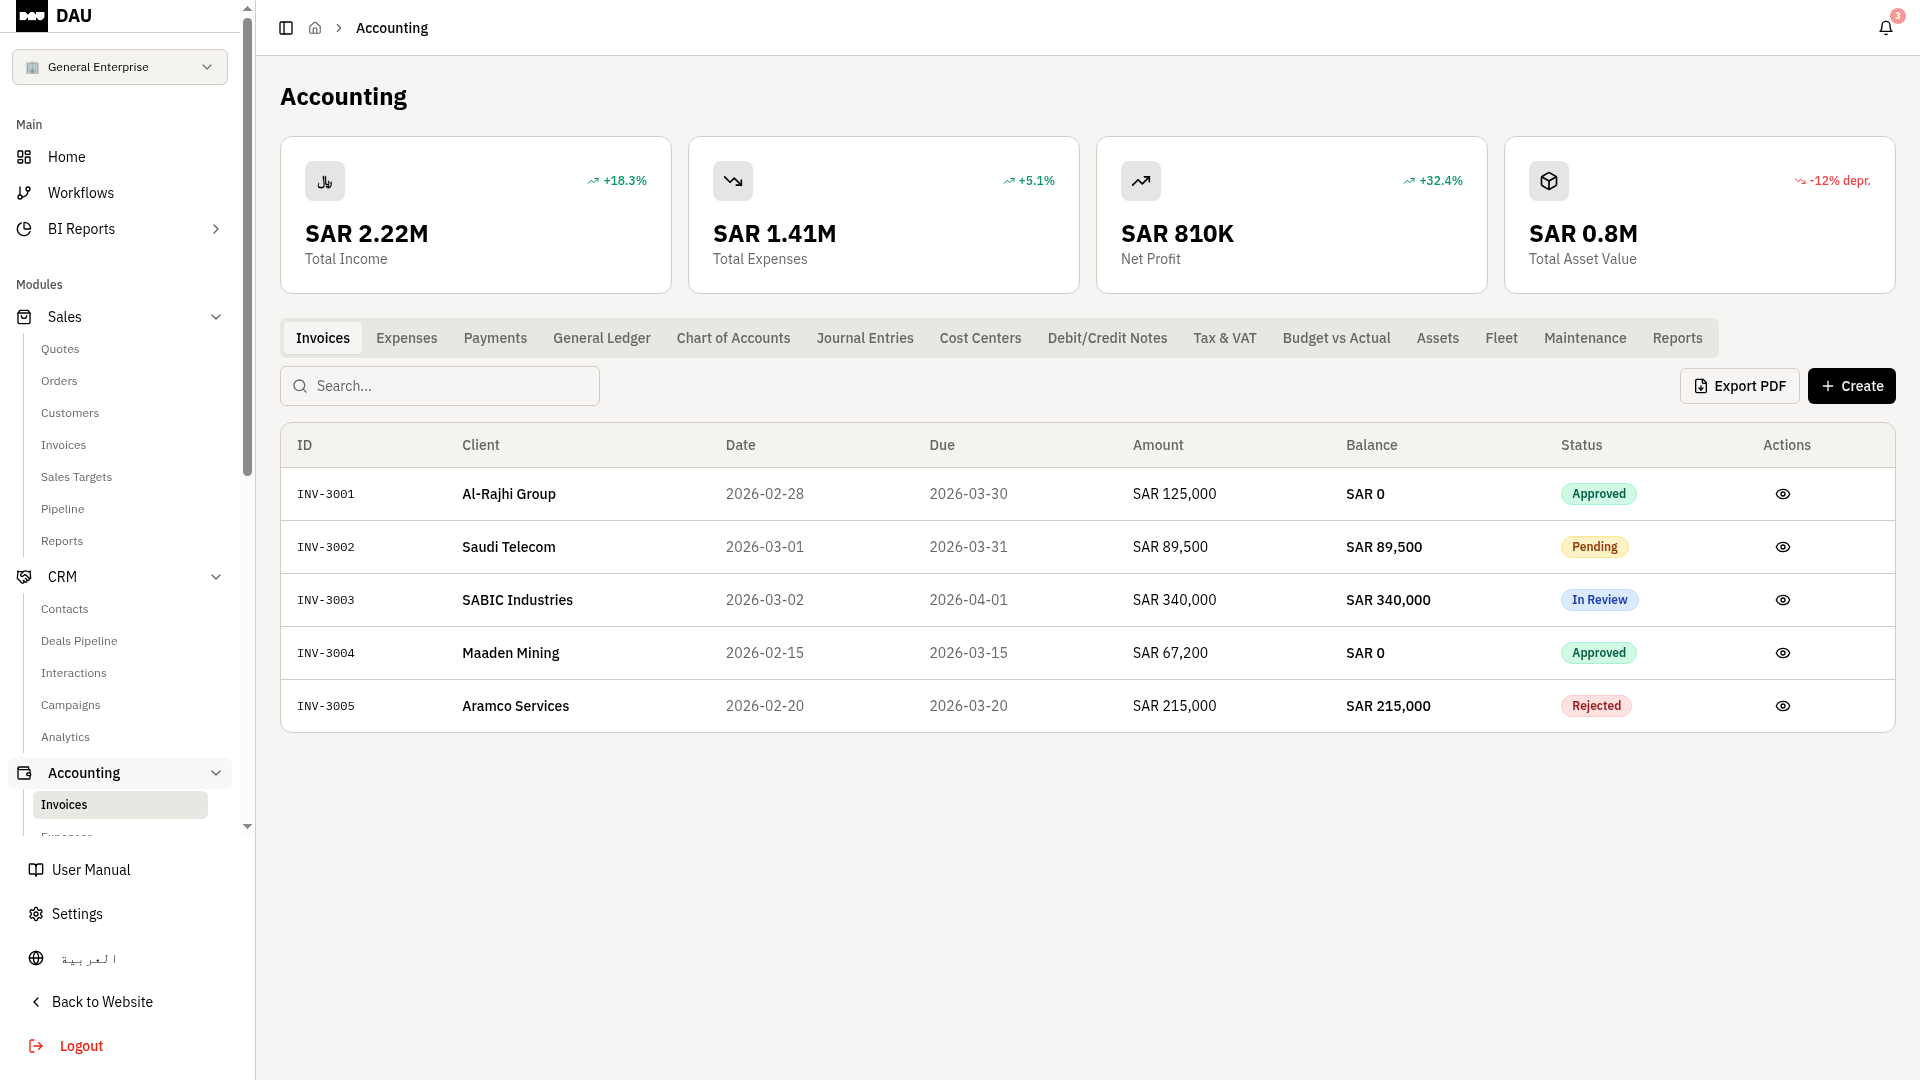Open Settings from the sidebar
The height and width of the screenshot is (1080, 1920).
point(77,914)
